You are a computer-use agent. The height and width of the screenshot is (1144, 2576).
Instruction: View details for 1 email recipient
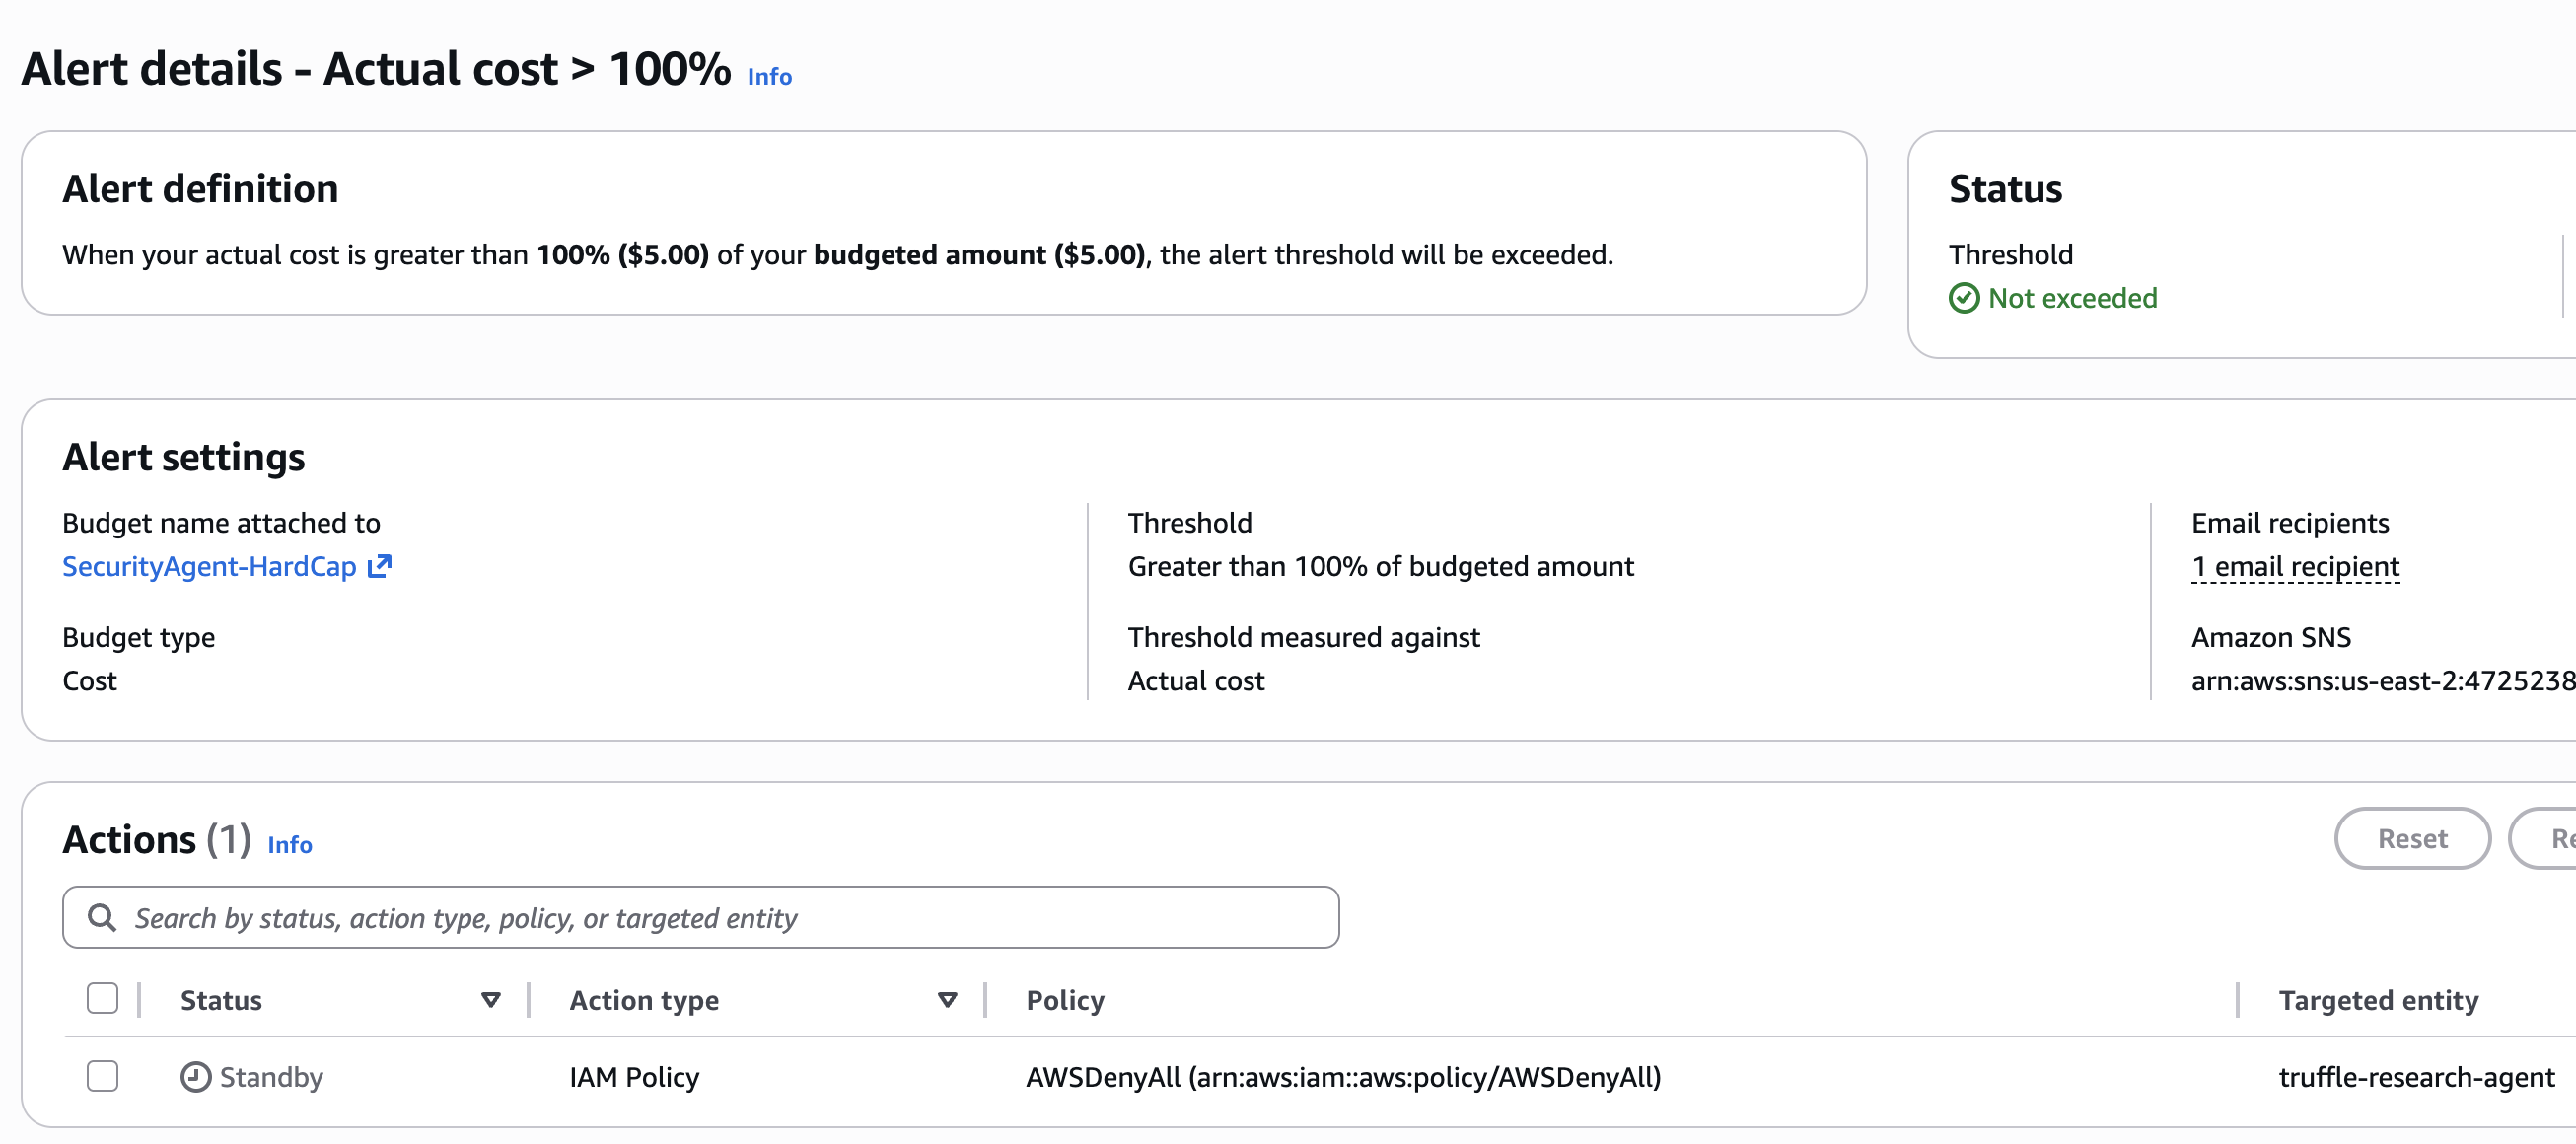2294,566
